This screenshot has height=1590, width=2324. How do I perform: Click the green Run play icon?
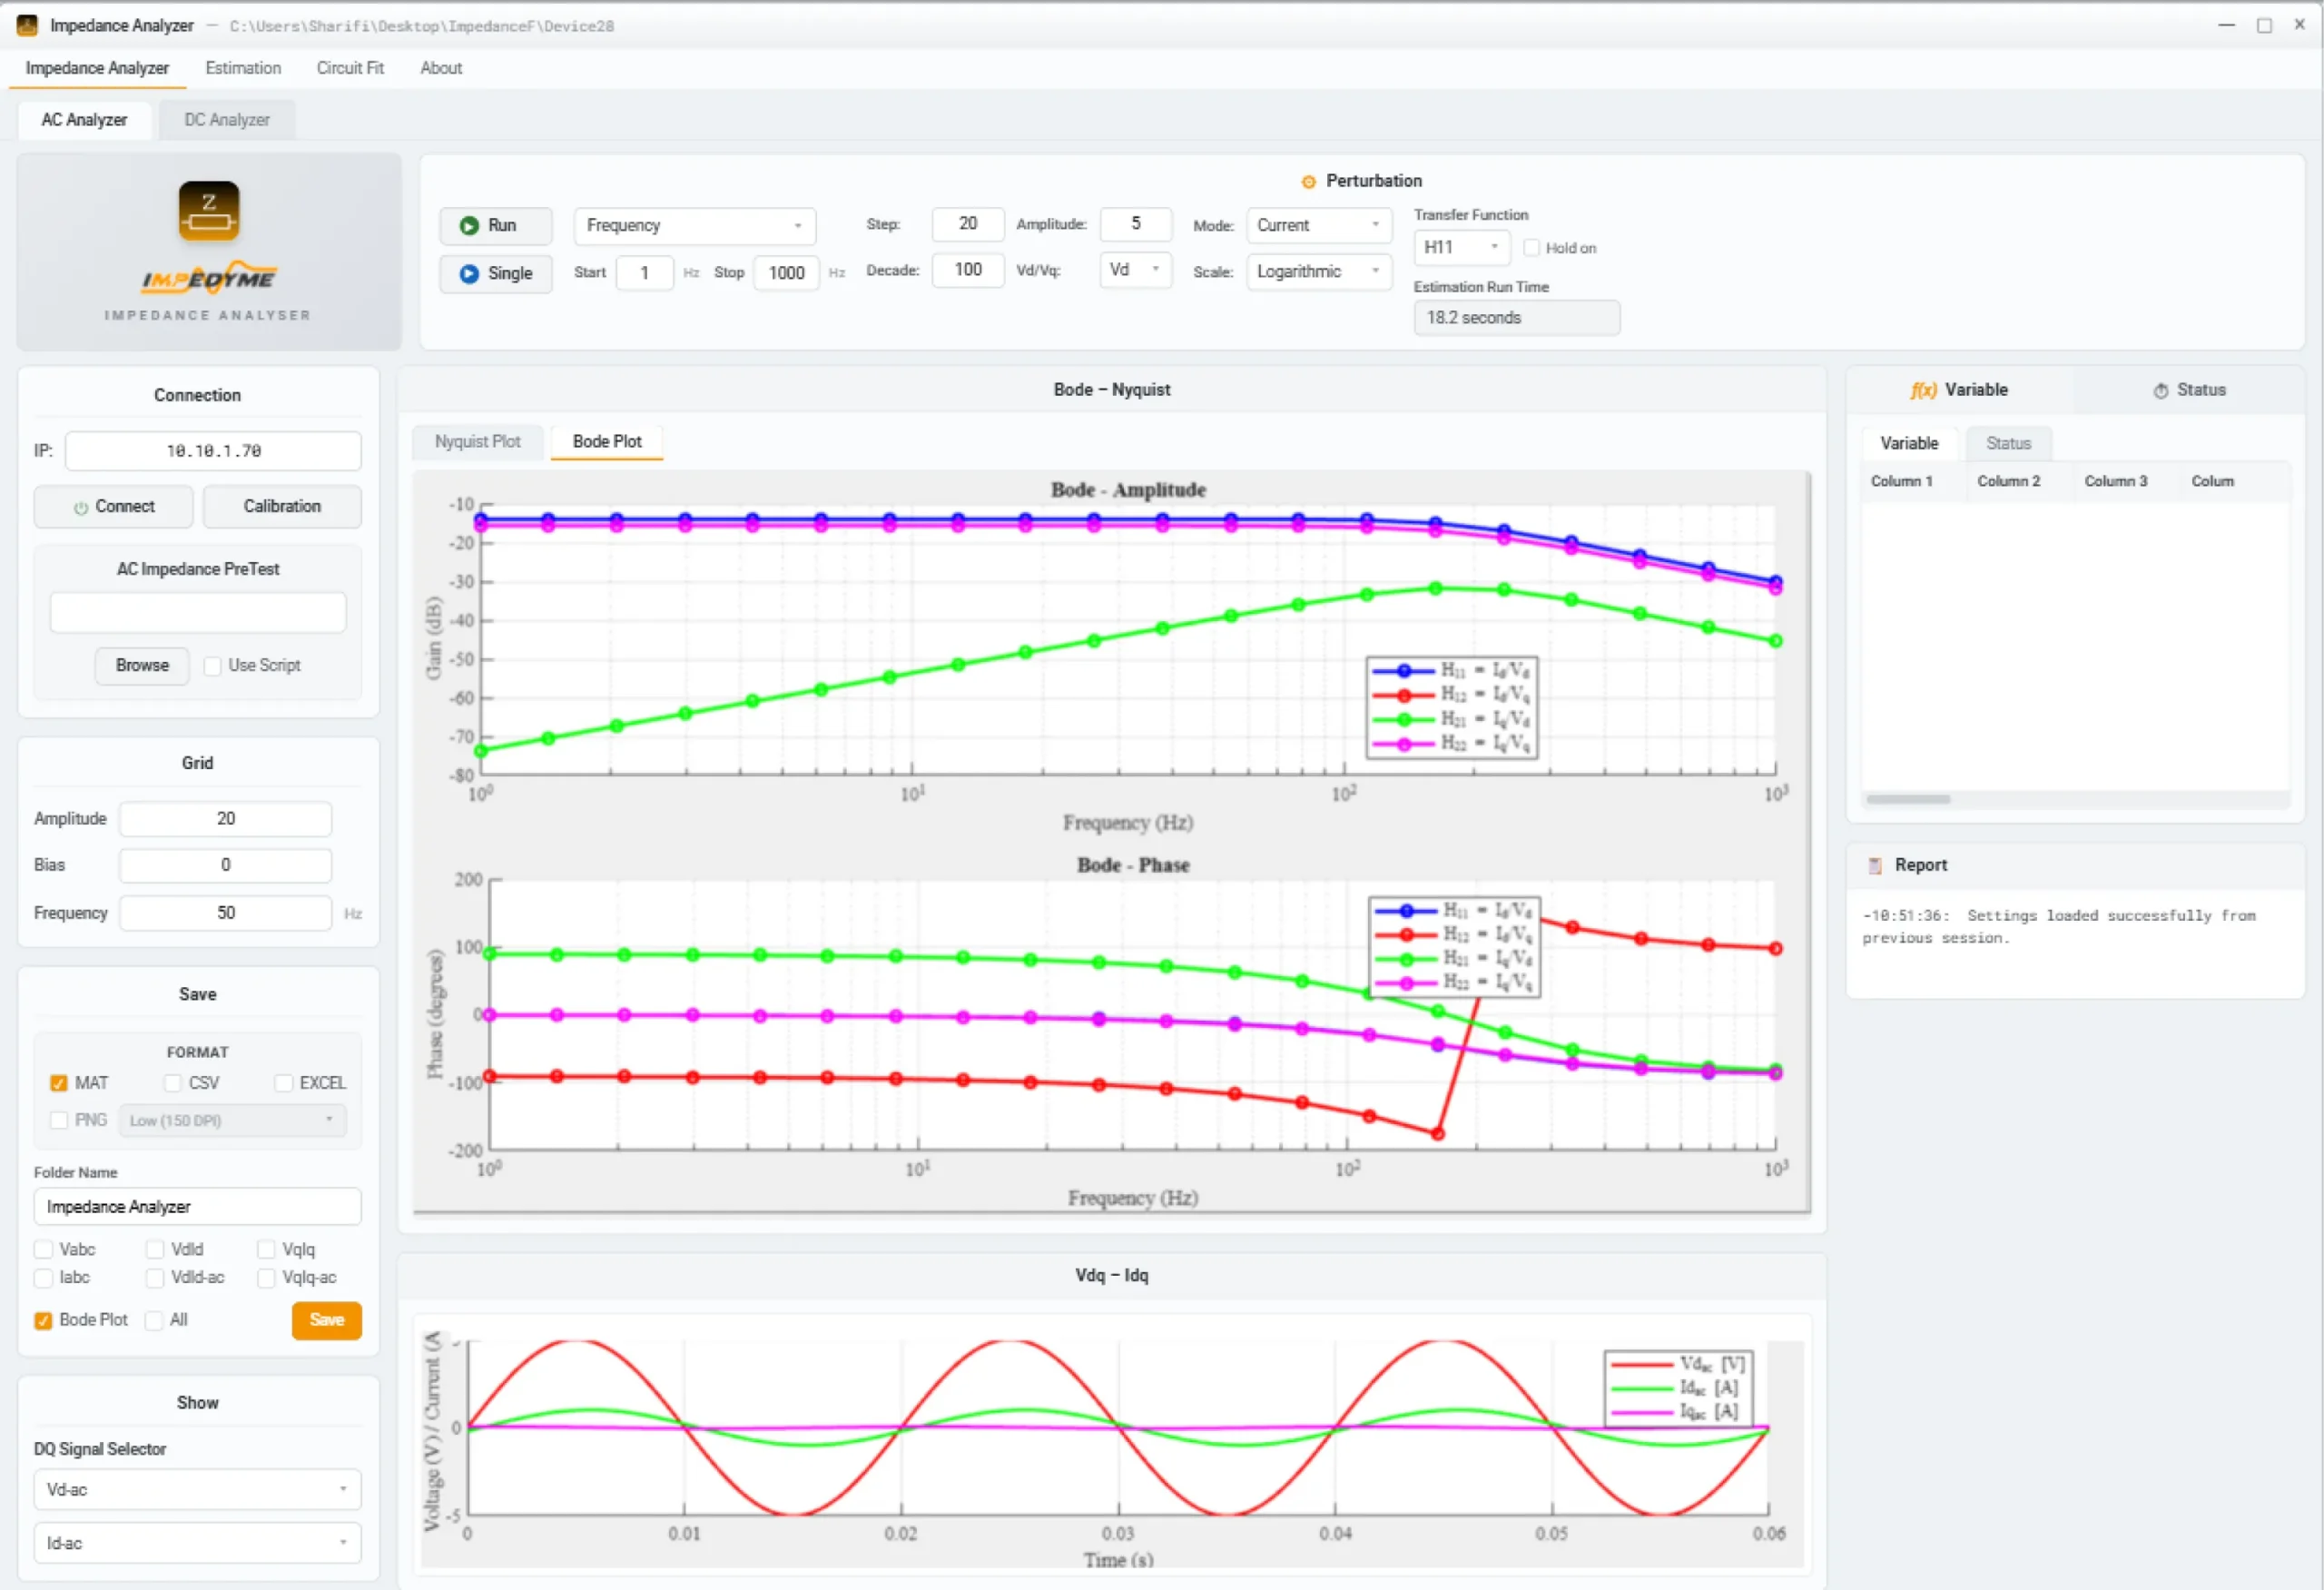468,226
